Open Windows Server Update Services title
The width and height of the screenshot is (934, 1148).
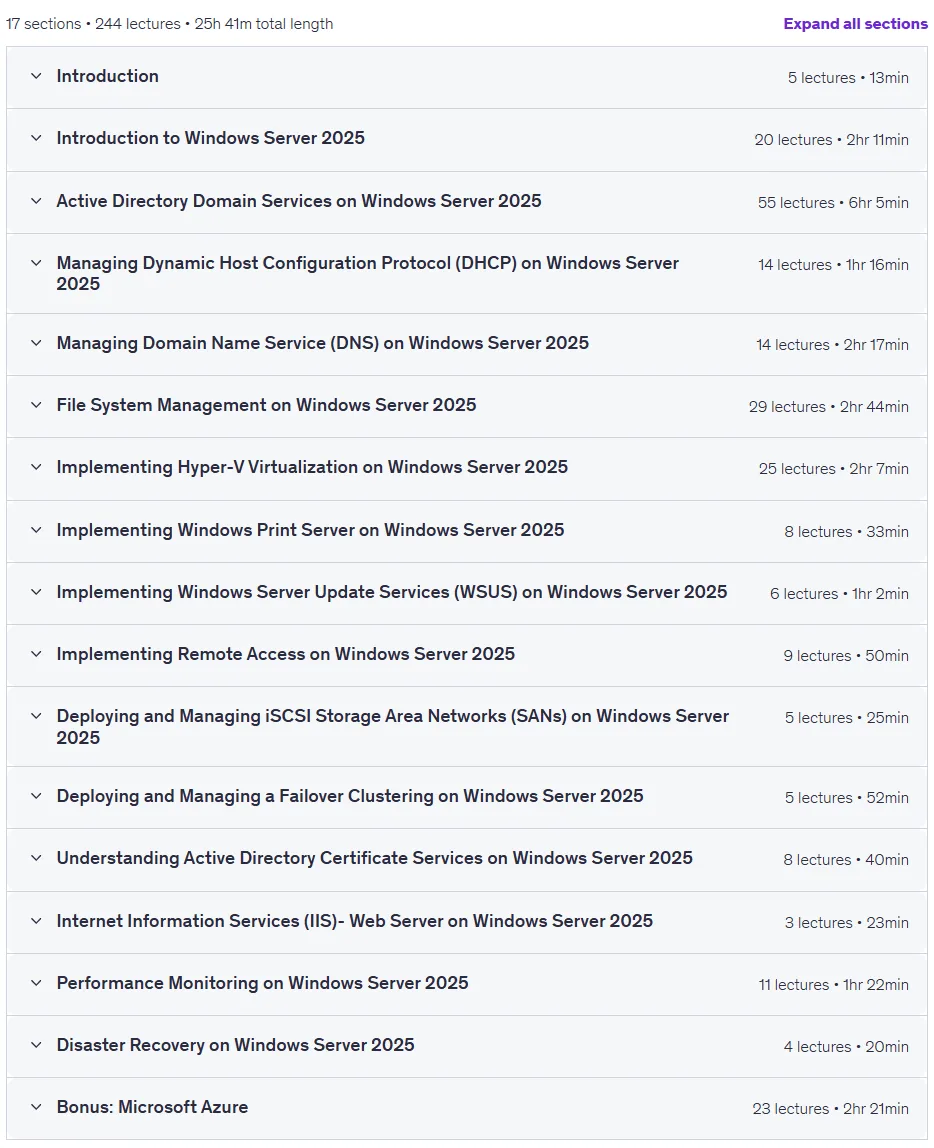[392, 592]
